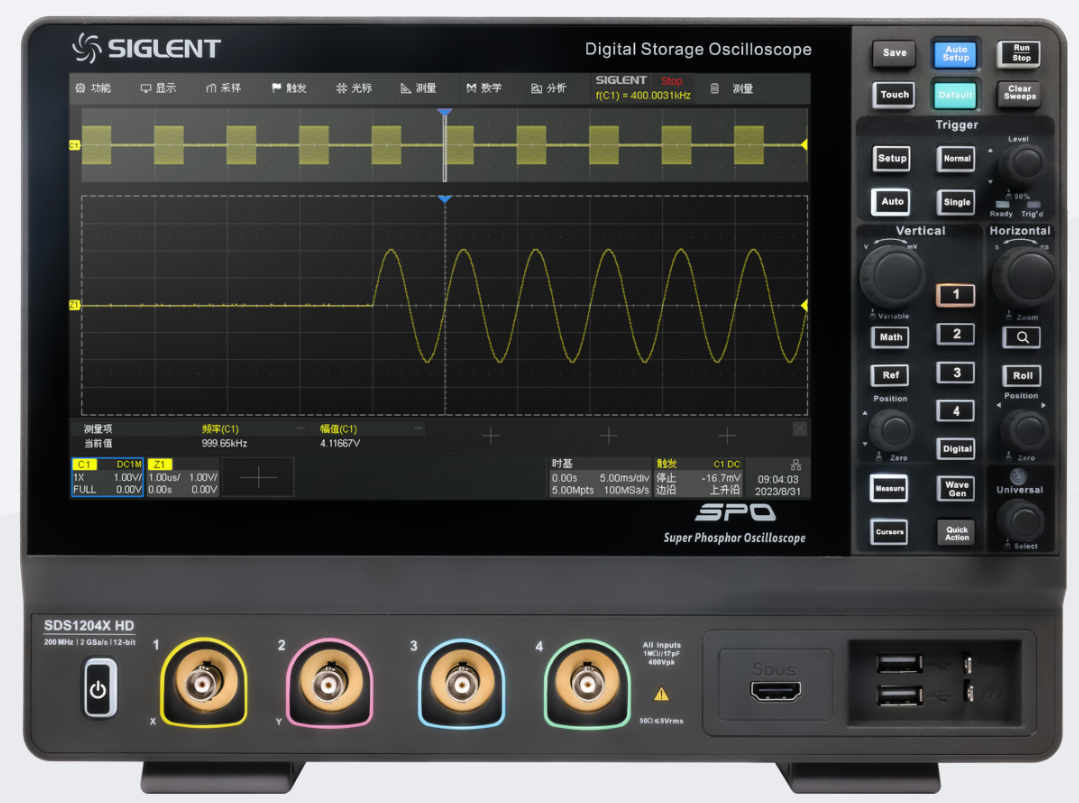Screen dimensions: 1079x803
Task: Open the 触发 trigger info box
Action: 698,477
